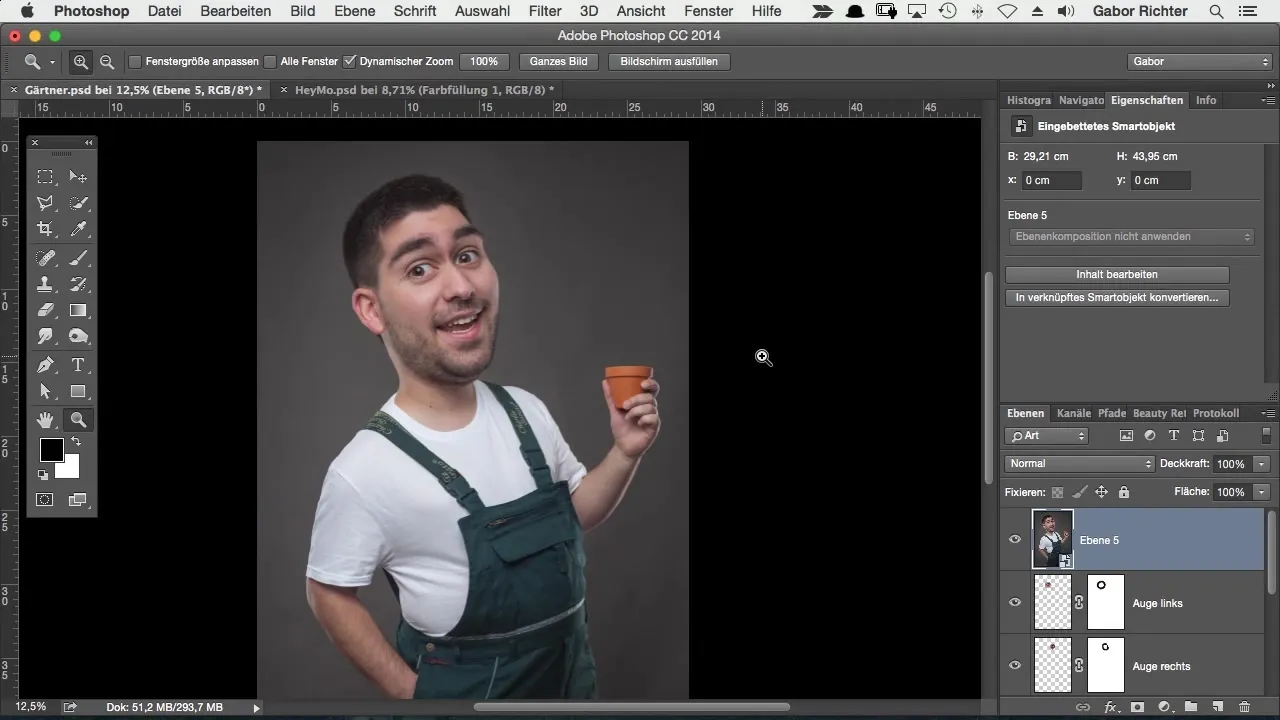Enable the Fenstergröße anpassen checkbox
1280x720 pixels.
coord(135,61)
